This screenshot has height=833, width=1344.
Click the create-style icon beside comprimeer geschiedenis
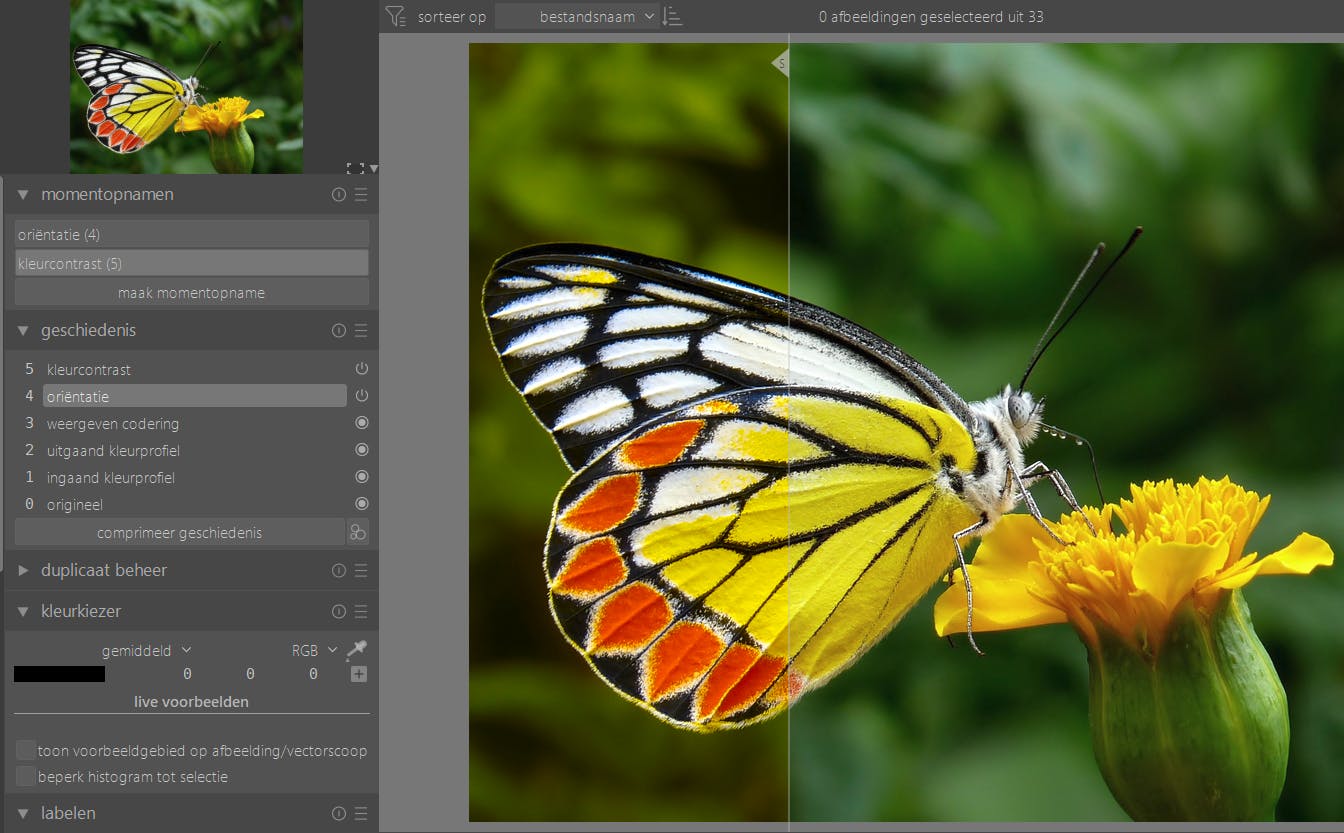pyautogui.click(x=358, y=532)
